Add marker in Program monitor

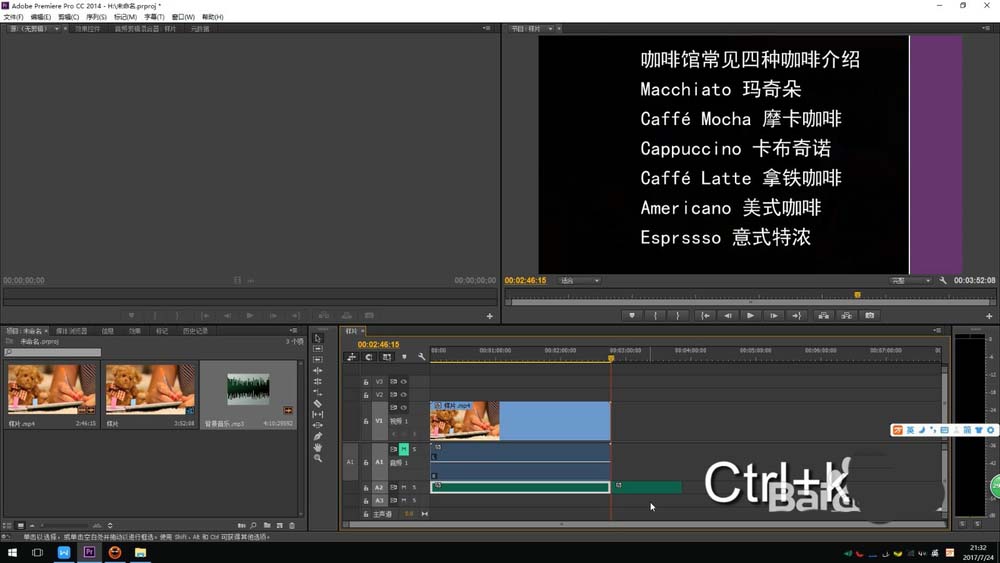click(x=631, y=316)
